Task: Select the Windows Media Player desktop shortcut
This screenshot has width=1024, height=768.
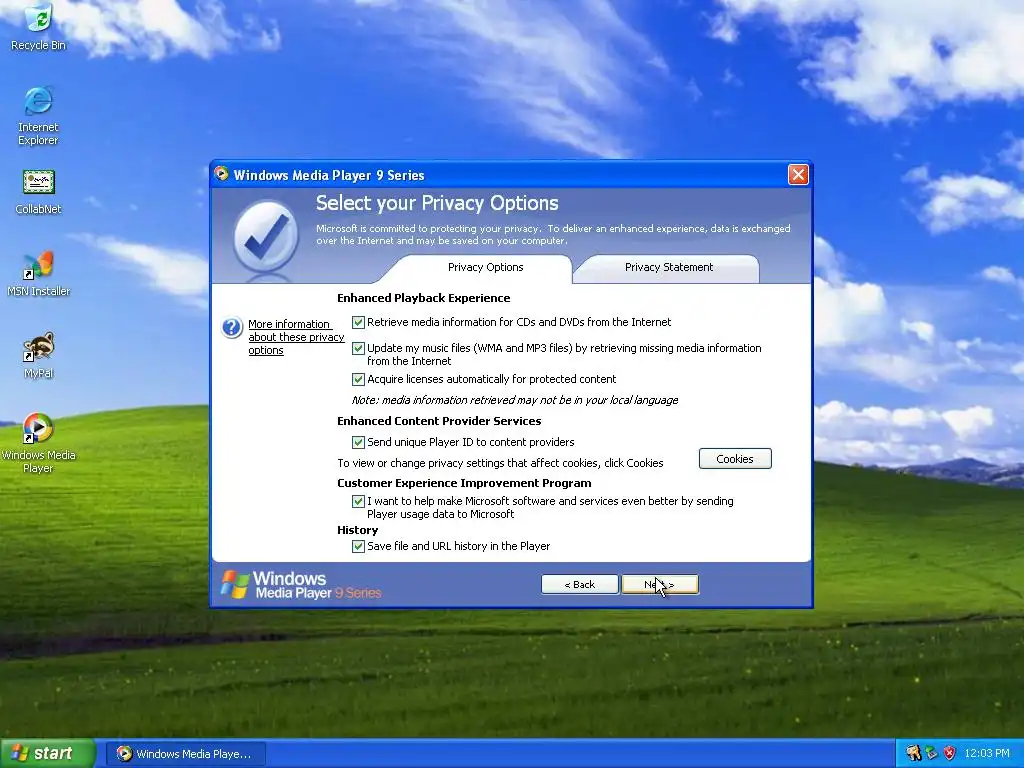Action: (38, 443)
